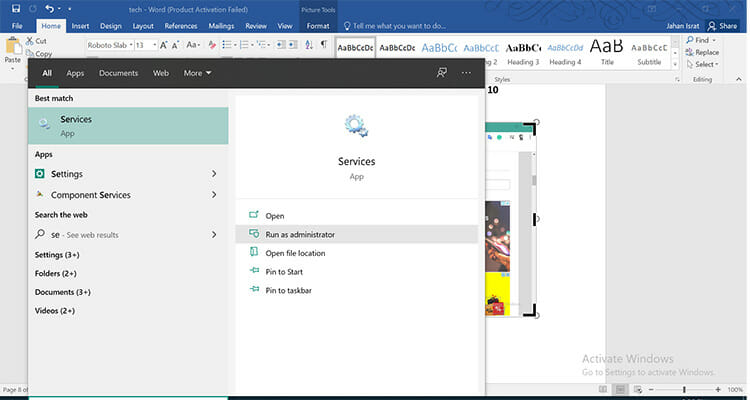Click Replace in the Editing group

[702, 52]
